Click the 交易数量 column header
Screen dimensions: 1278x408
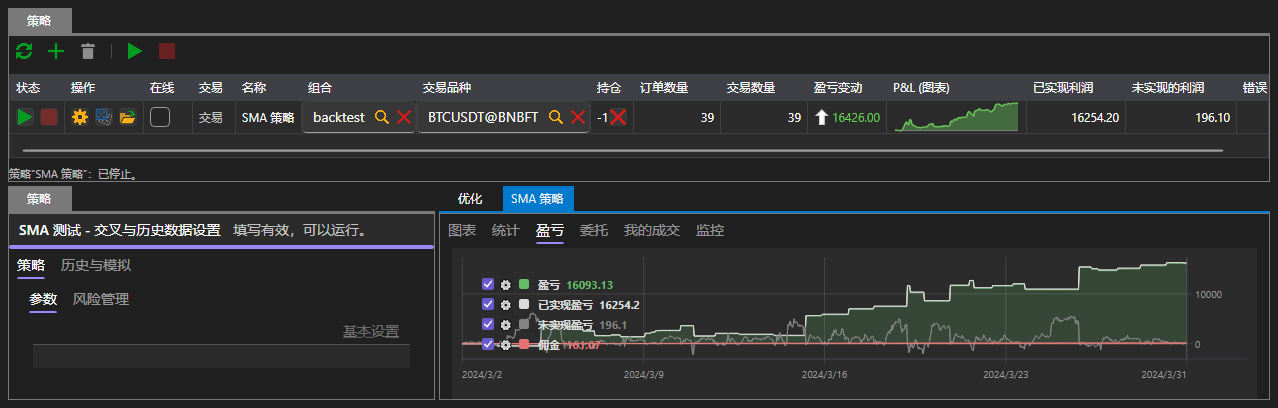[x=750, y=87]
